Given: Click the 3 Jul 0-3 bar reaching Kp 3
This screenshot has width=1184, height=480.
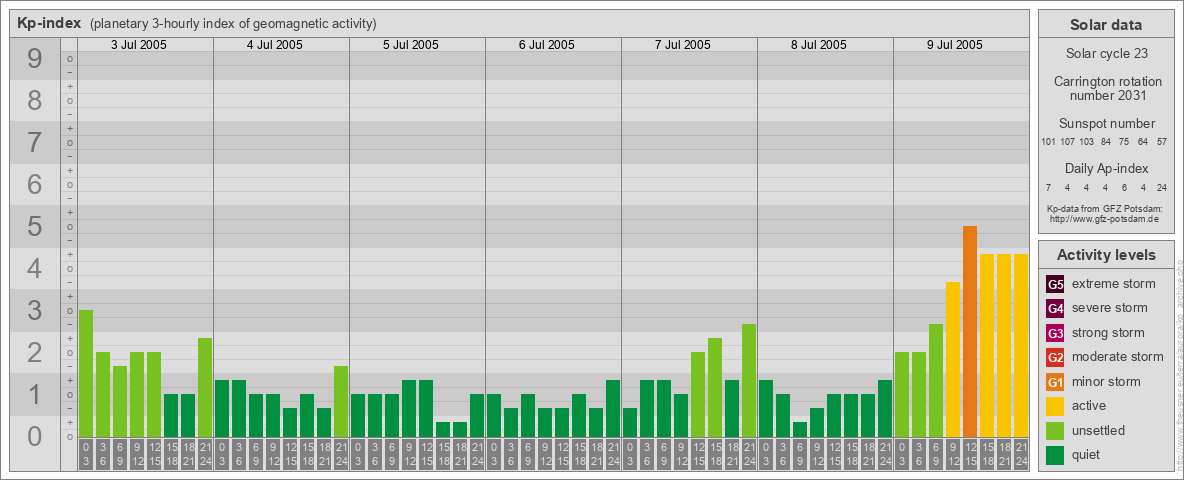Looking at the screenshot, I should 86,373.
